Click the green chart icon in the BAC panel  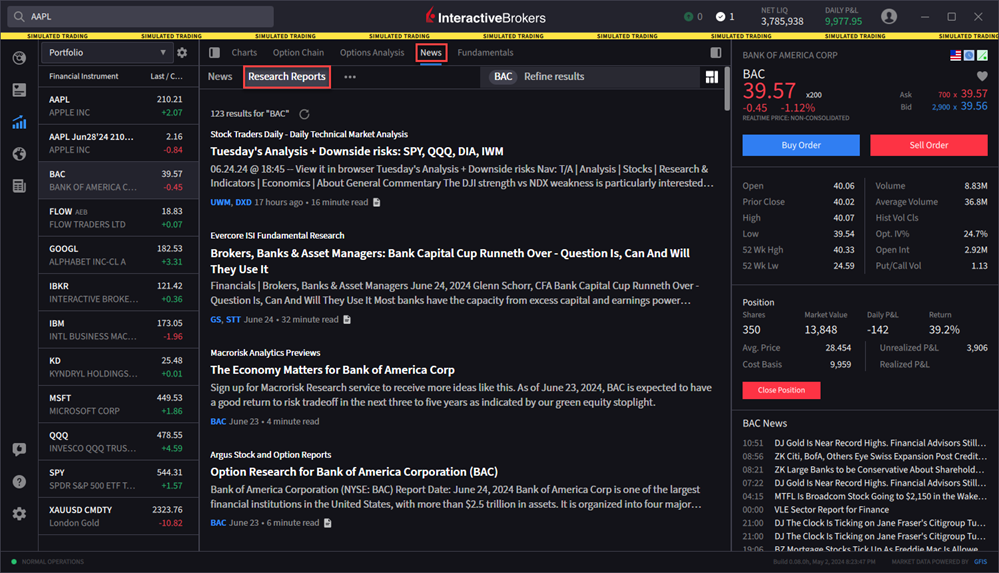pyautogui.click(x=982, y=55)
